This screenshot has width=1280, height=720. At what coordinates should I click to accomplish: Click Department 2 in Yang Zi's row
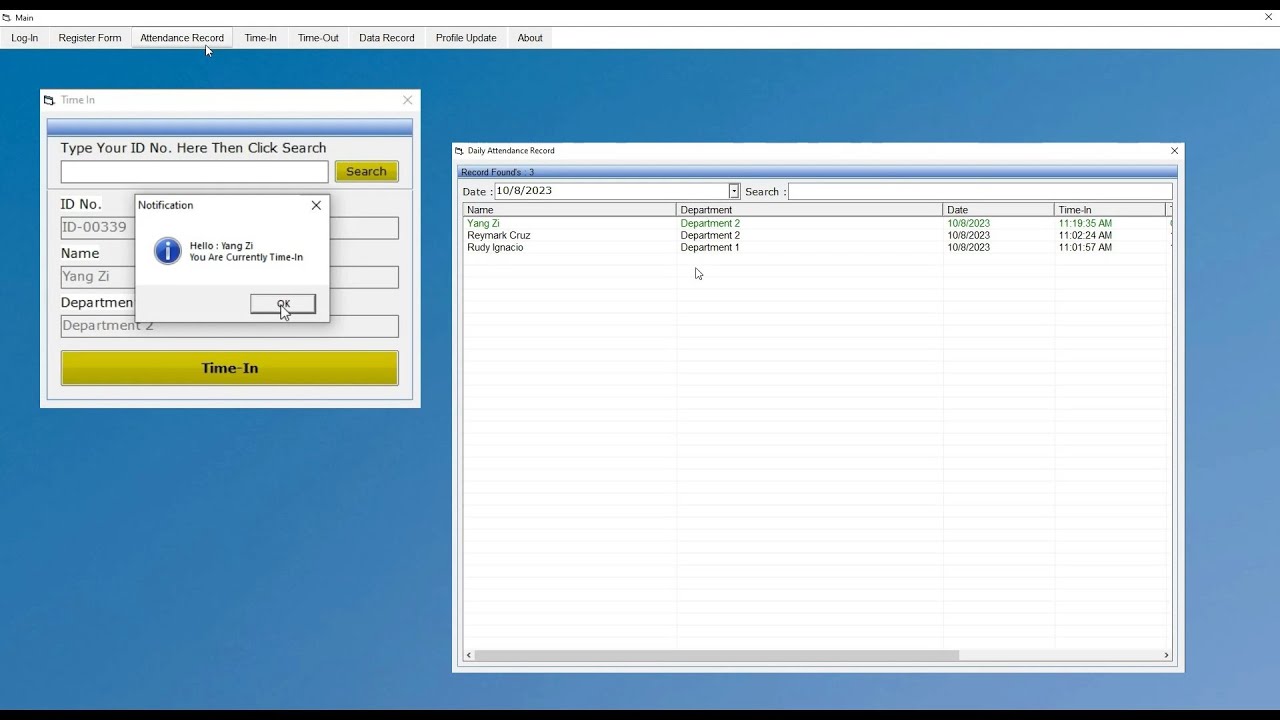(710, 224)
